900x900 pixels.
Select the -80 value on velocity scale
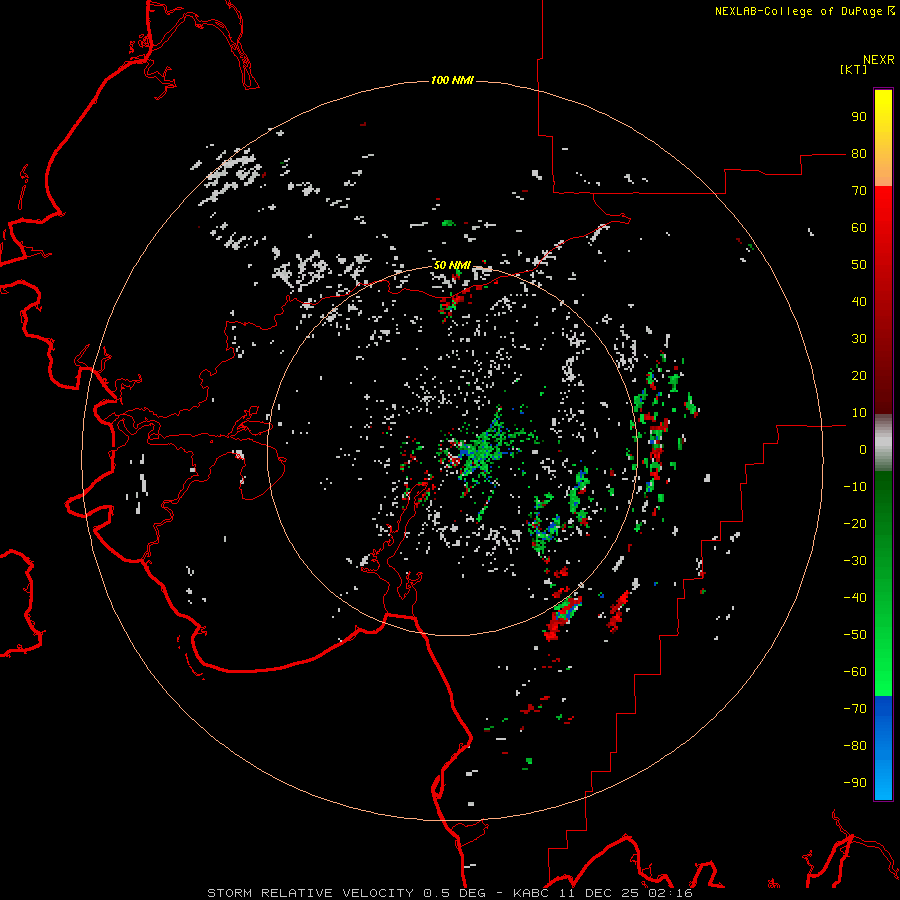click(855, 746)
